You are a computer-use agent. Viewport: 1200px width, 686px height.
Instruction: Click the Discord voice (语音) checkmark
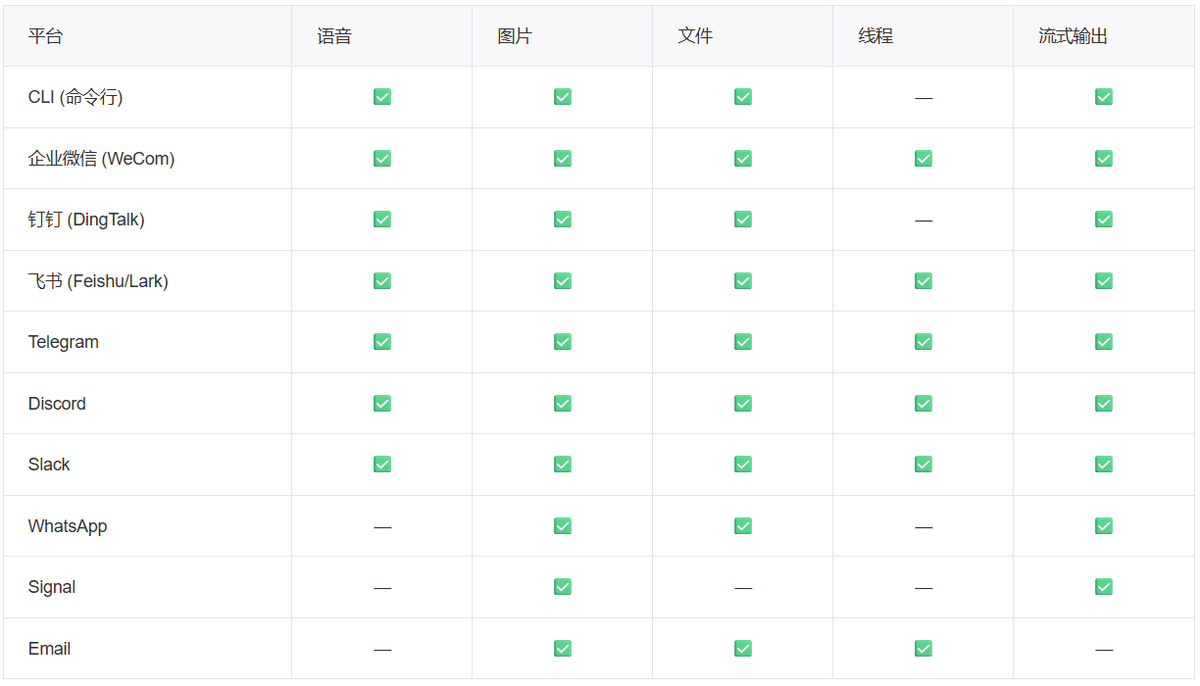point(382,403)
